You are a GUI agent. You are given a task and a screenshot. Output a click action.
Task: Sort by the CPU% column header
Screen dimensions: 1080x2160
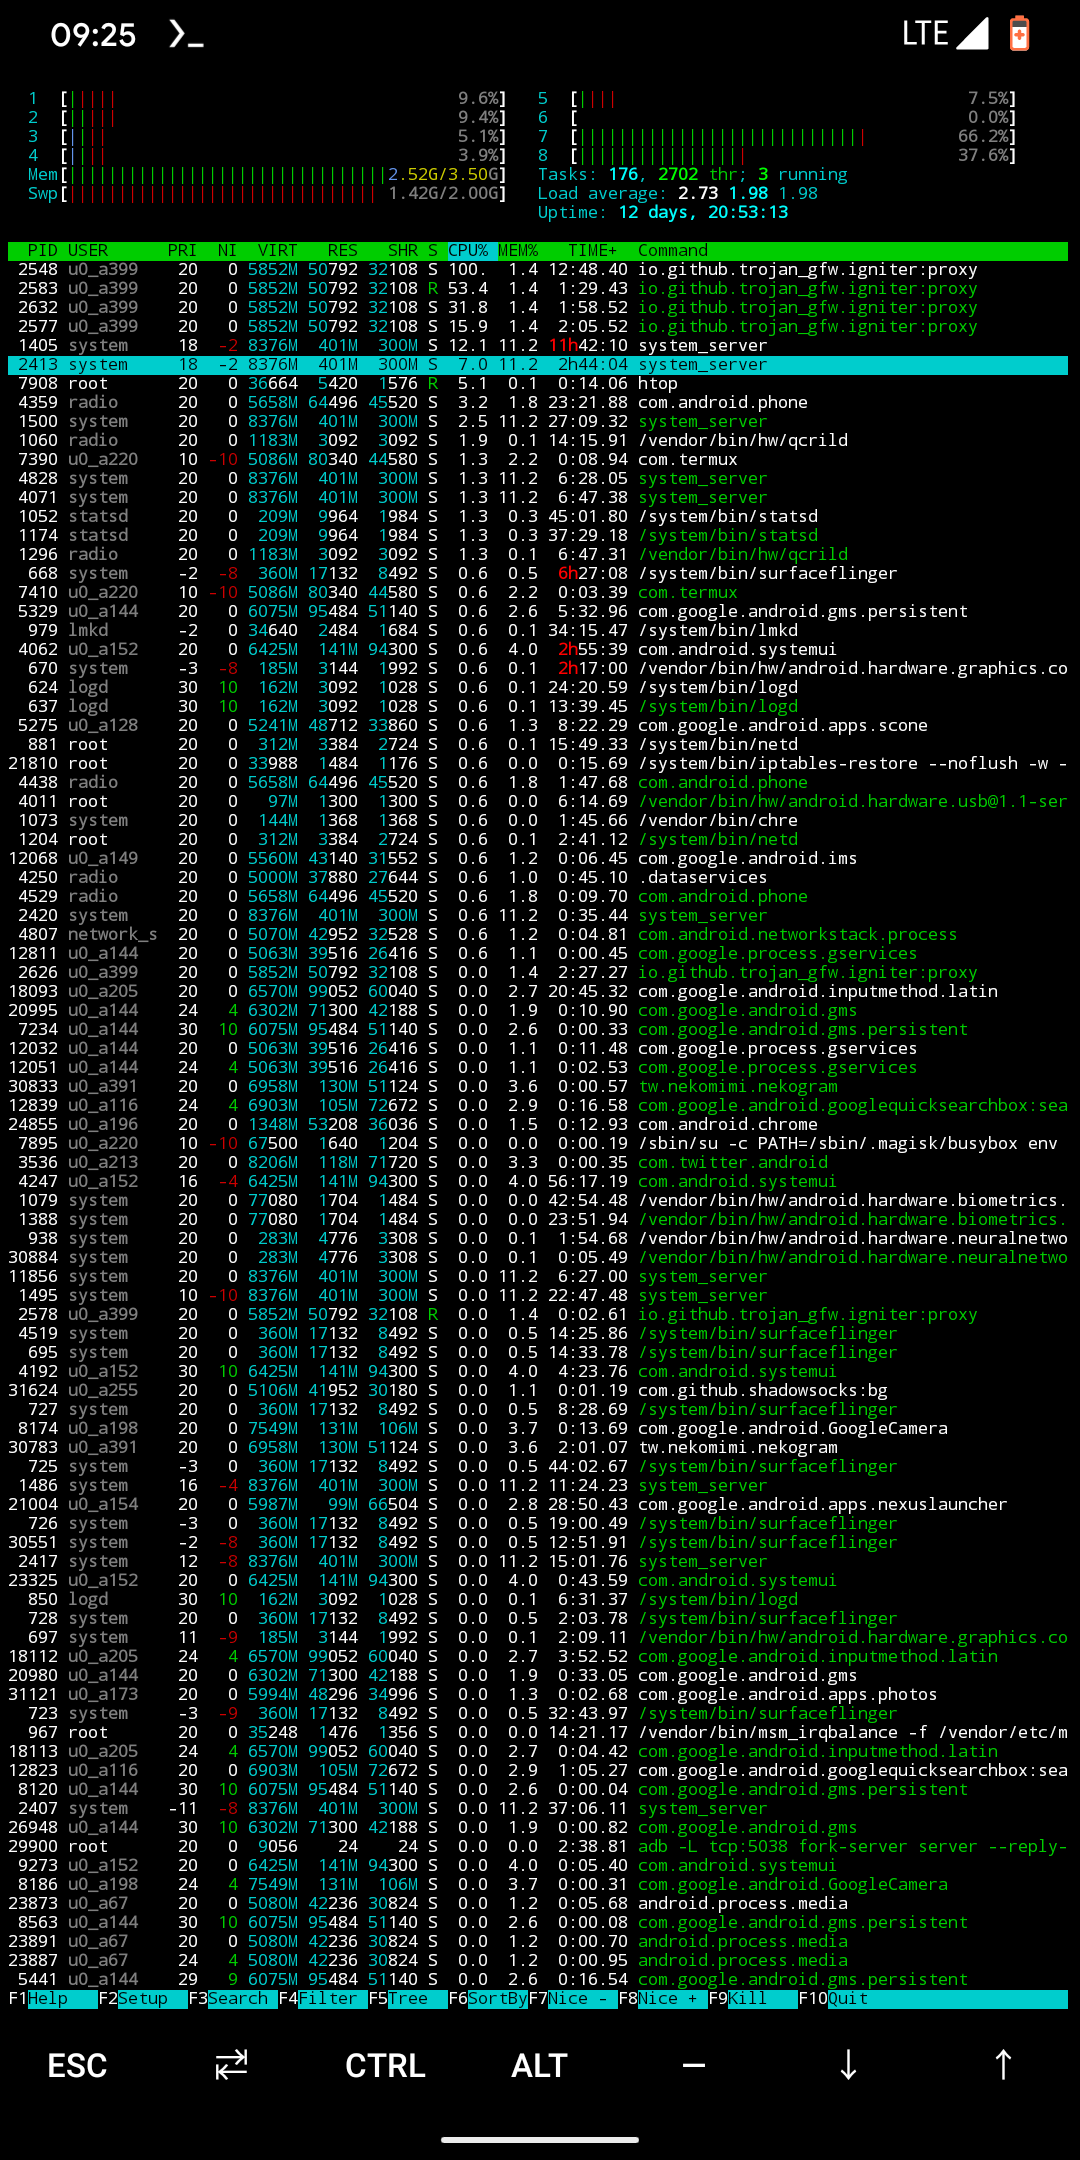click(468, 251)
